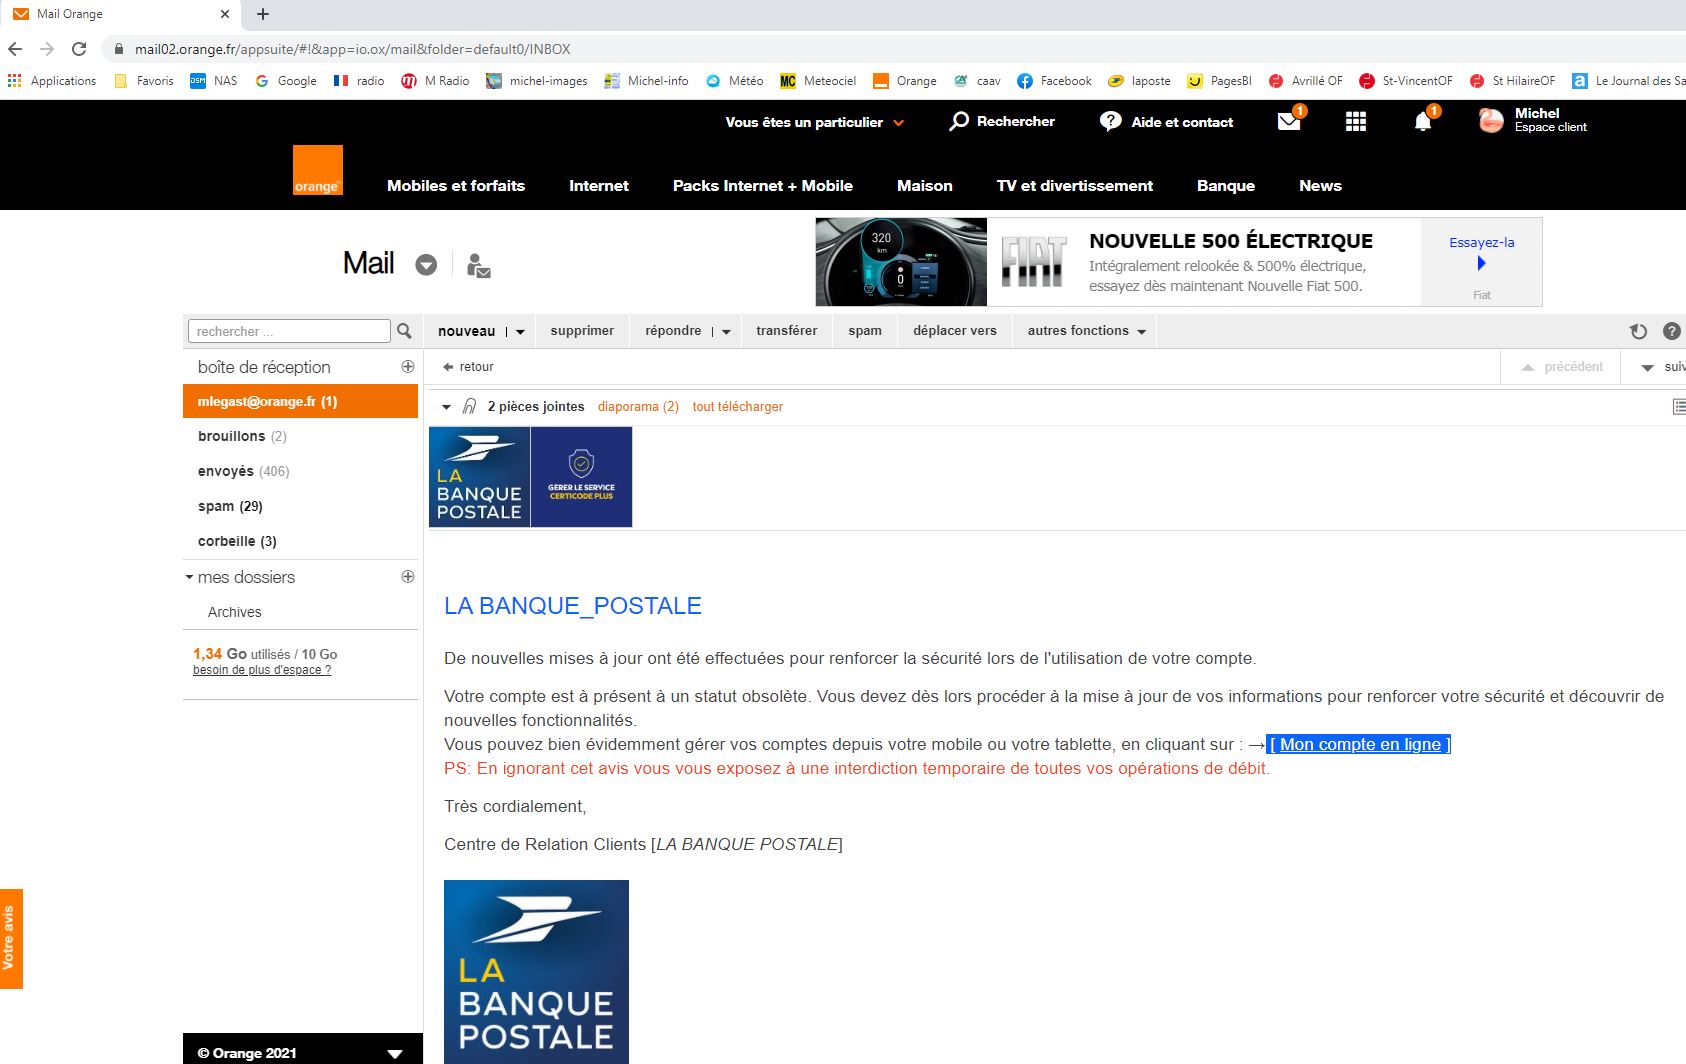The height and width of the screenshot is (1064, 1686).
Task: Click plus icon beside mes dossiers
Action: [408, 577]
